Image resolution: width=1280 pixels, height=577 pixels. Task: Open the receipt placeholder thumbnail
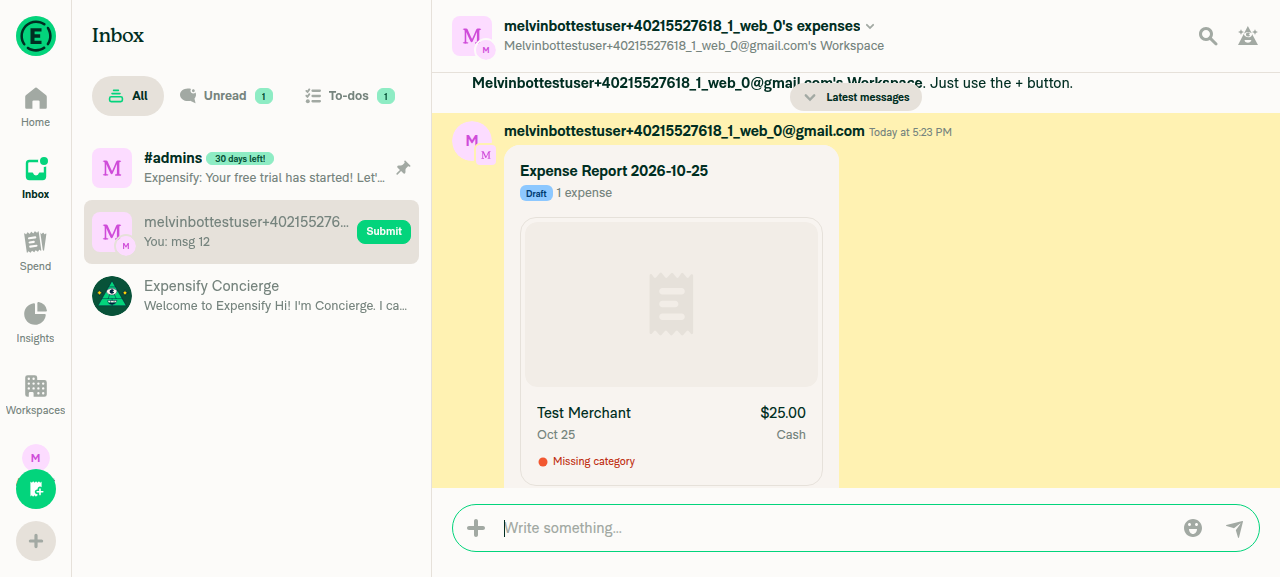click(x=671, y=304)
